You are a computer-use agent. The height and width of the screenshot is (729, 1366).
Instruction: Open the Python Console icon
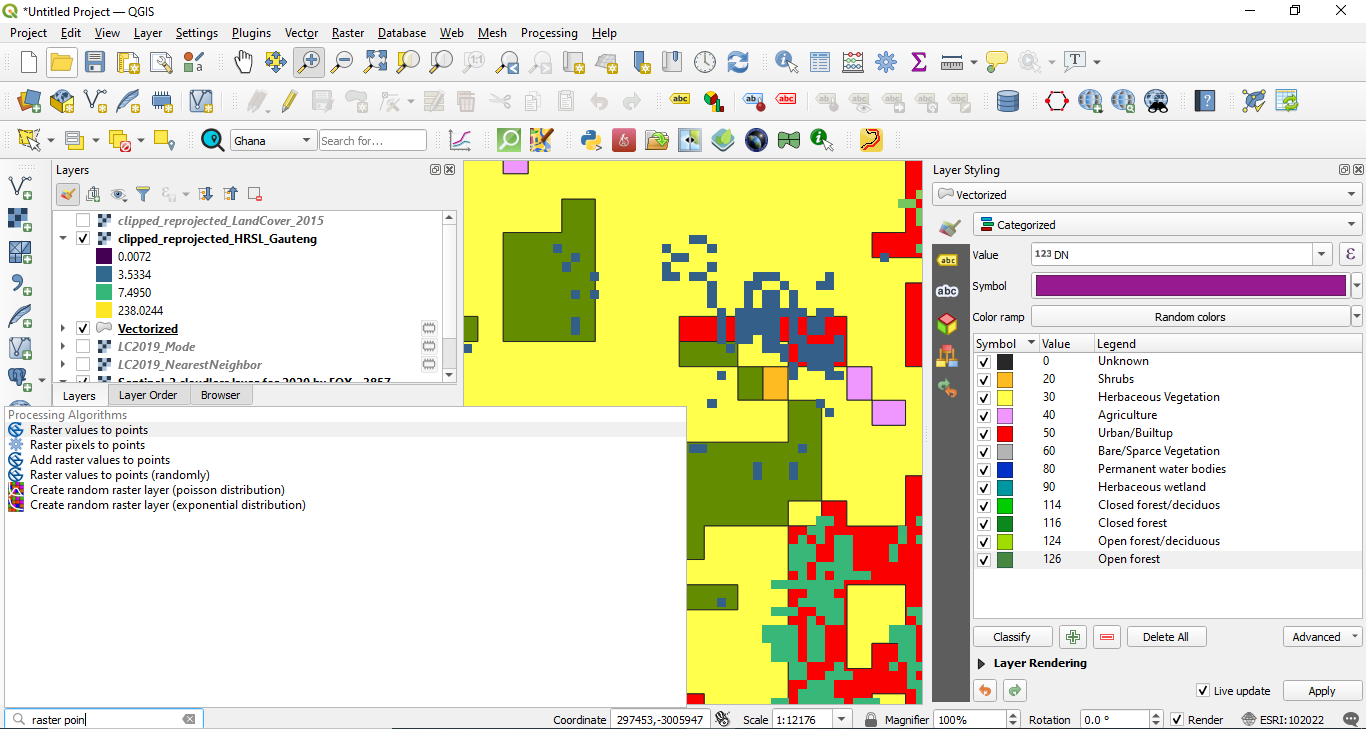591,140
